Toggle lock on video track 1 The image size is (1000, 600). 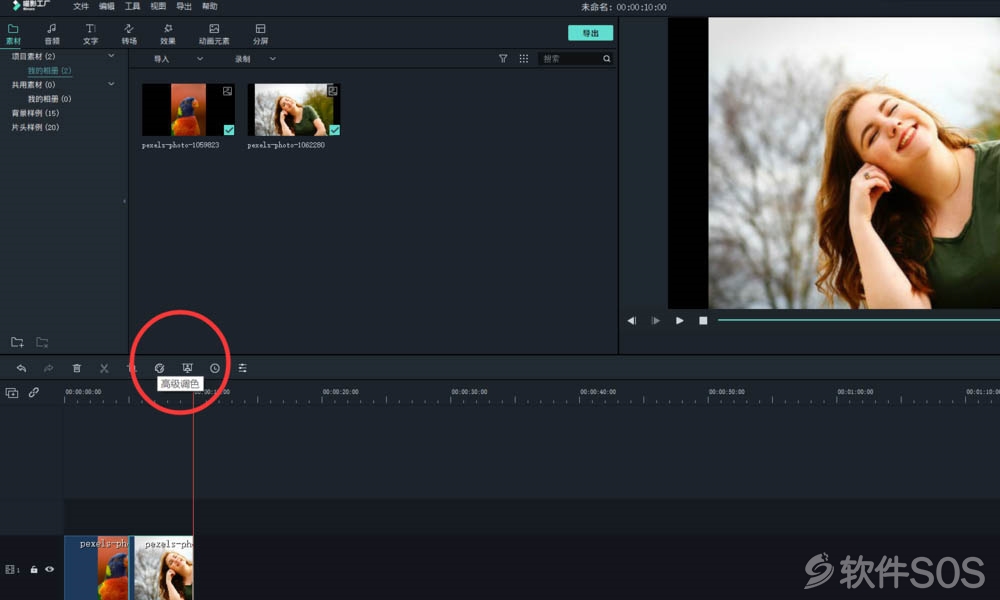[x=34, y=569]
